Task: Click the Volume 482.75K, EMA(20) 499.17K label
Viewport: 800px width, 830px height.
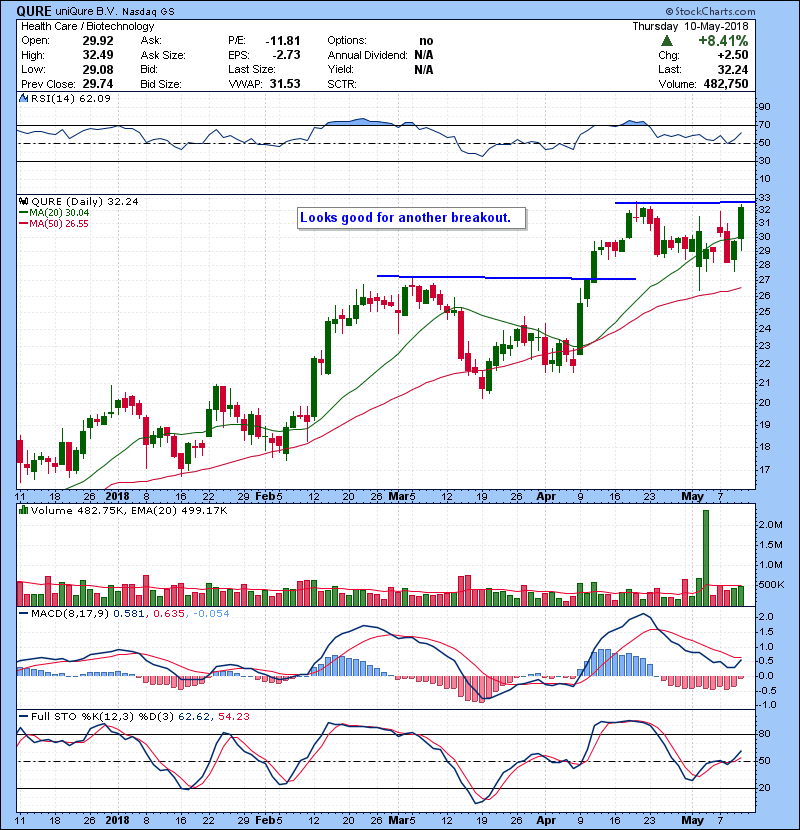Action: (x=129, y=510)
